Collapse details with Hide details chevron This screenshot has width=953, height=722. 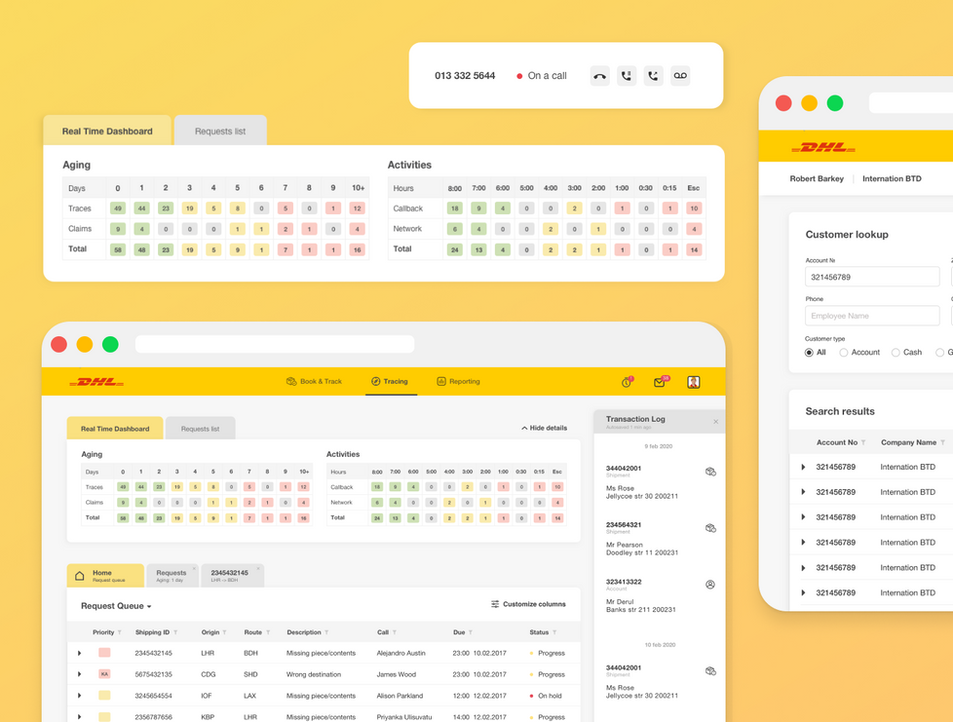[x=544, y=427]
